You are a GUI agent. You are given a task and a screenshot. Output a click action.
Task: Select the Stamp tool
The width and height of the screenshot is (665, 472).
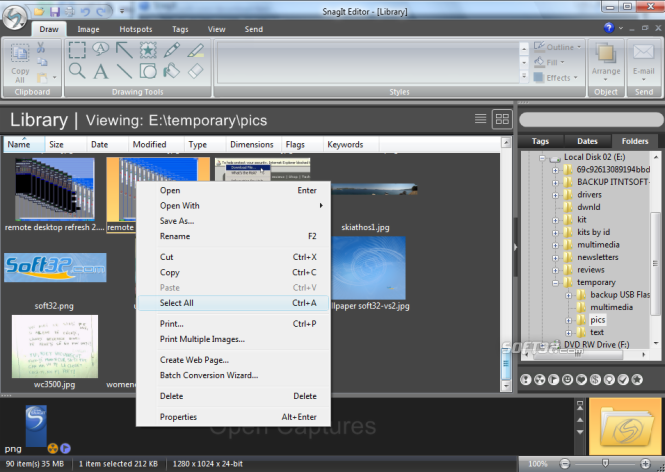pos(148,50)
